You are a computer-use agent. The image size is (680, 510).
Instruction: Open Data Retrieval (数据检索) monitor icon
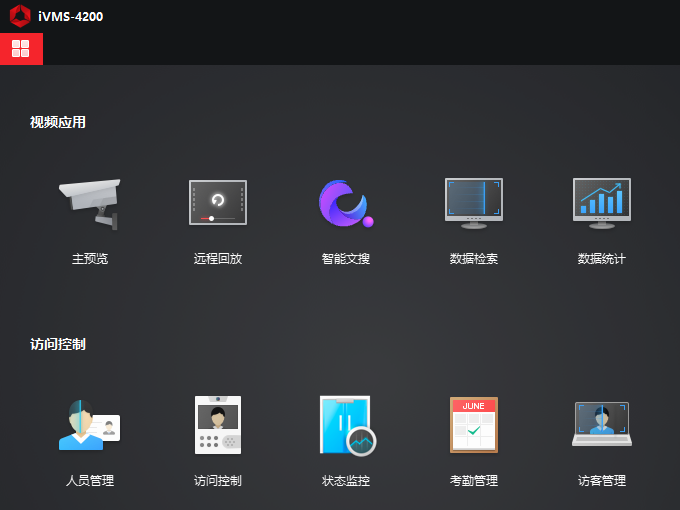(474, 203)
